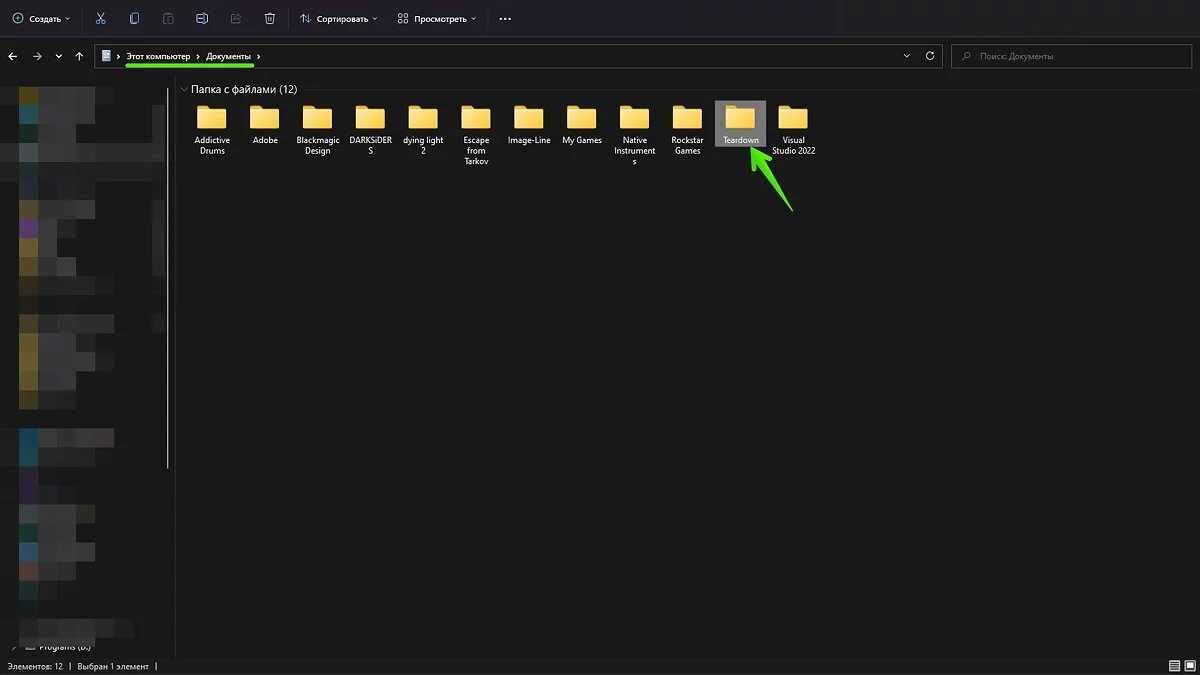1200x675 pixels.
Task: Open the Просмотреть view dropdown
Action: click(x=436, y=19)
